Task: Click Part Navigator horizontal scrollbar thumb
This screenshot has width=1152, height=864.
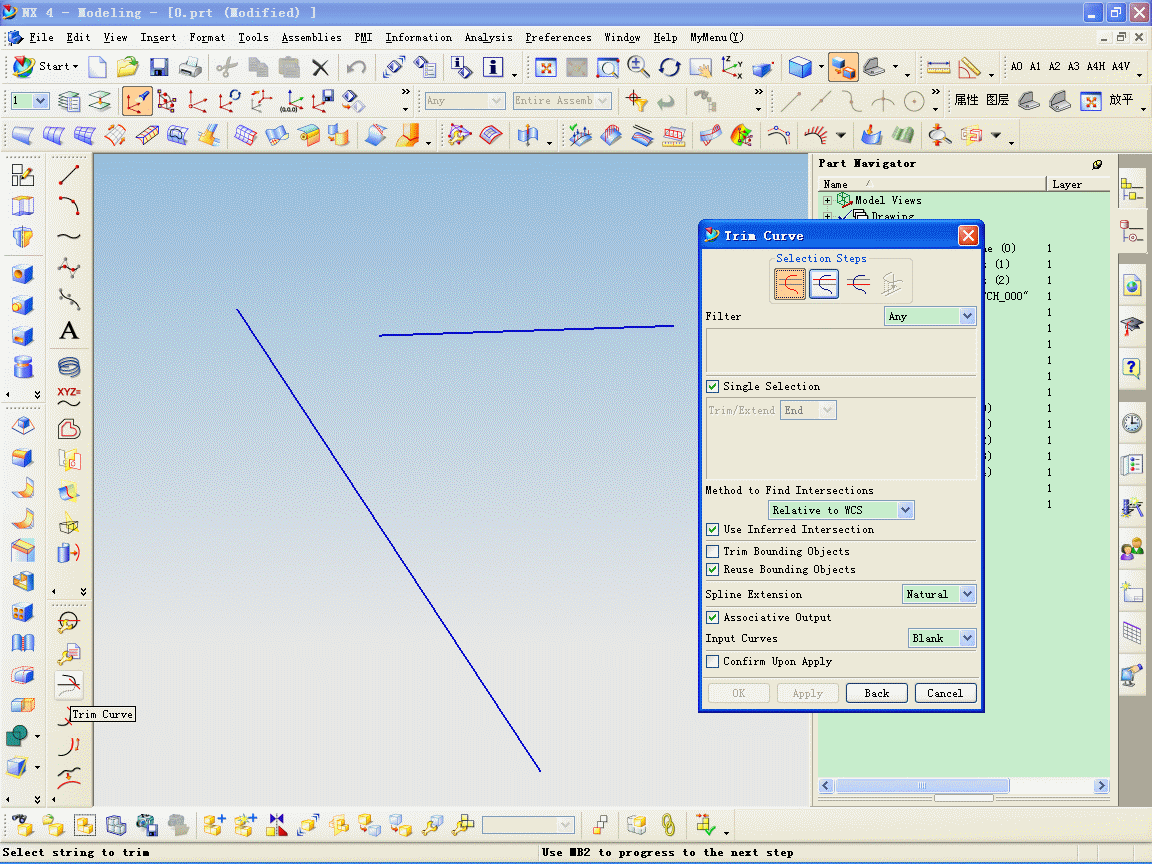Action: coord(921,786)
